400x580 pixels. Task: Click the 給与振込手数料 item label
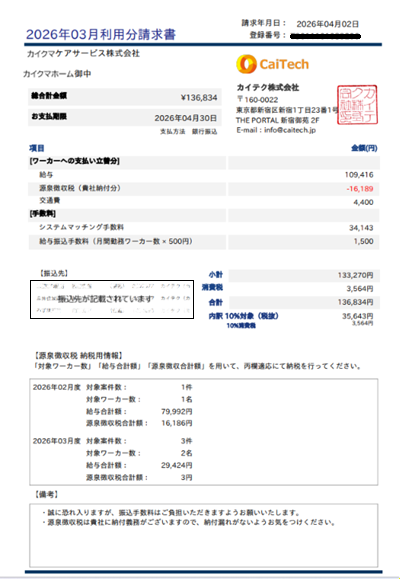coord(116,242)
